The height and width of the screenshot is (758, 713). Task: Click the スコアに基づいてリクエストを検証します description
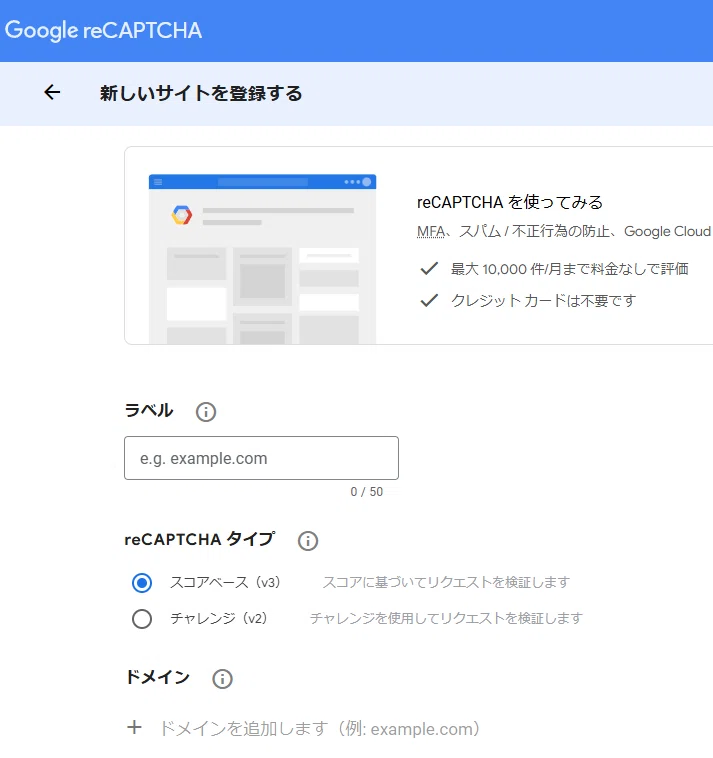(x=446, y=582)
